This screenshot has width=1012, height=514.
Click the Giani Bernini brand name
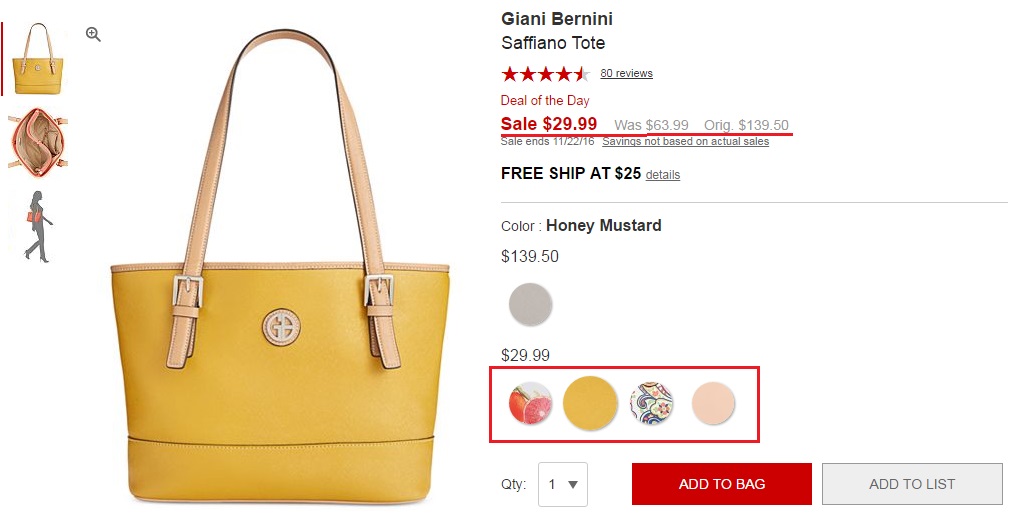557,19
